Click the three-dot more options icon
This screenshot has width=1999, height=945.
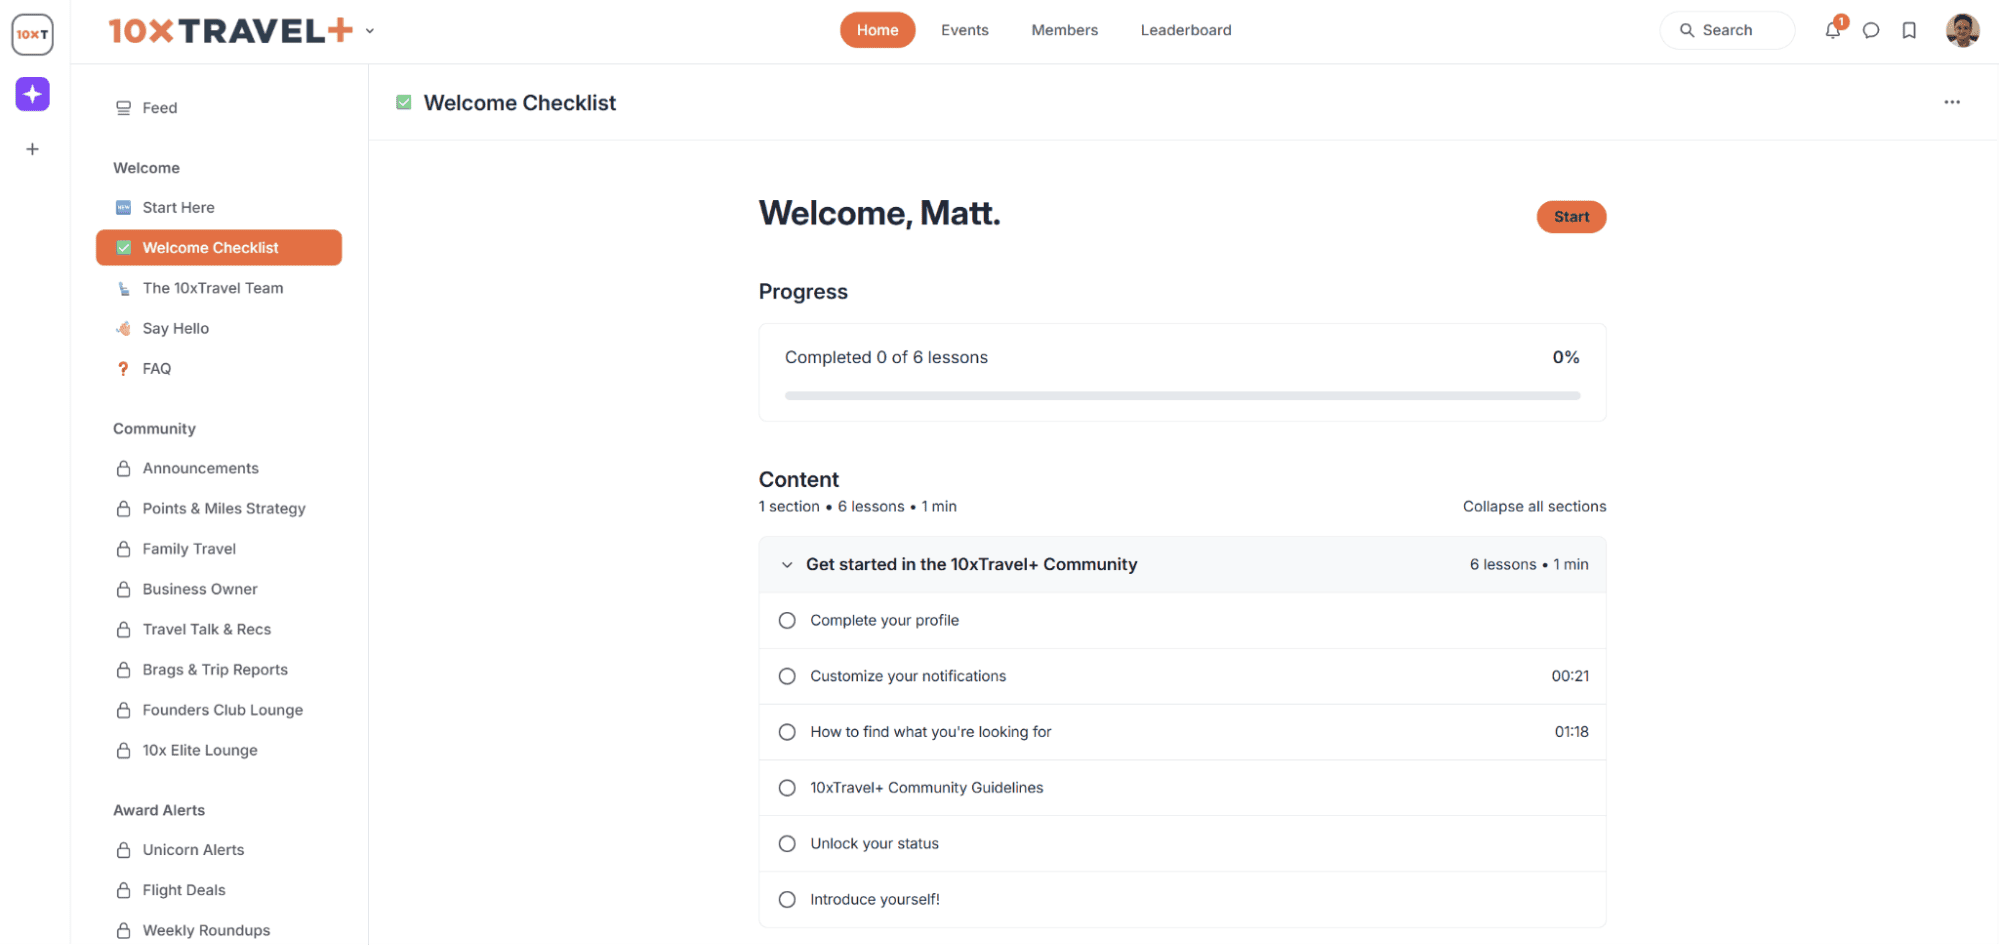point(1951,102)
